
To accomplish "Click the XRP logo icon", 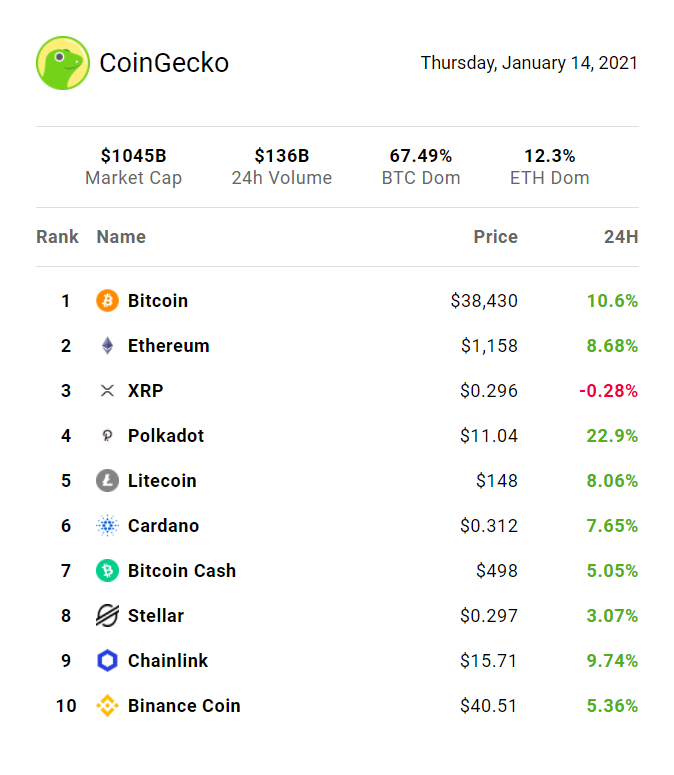I will 107,391.
